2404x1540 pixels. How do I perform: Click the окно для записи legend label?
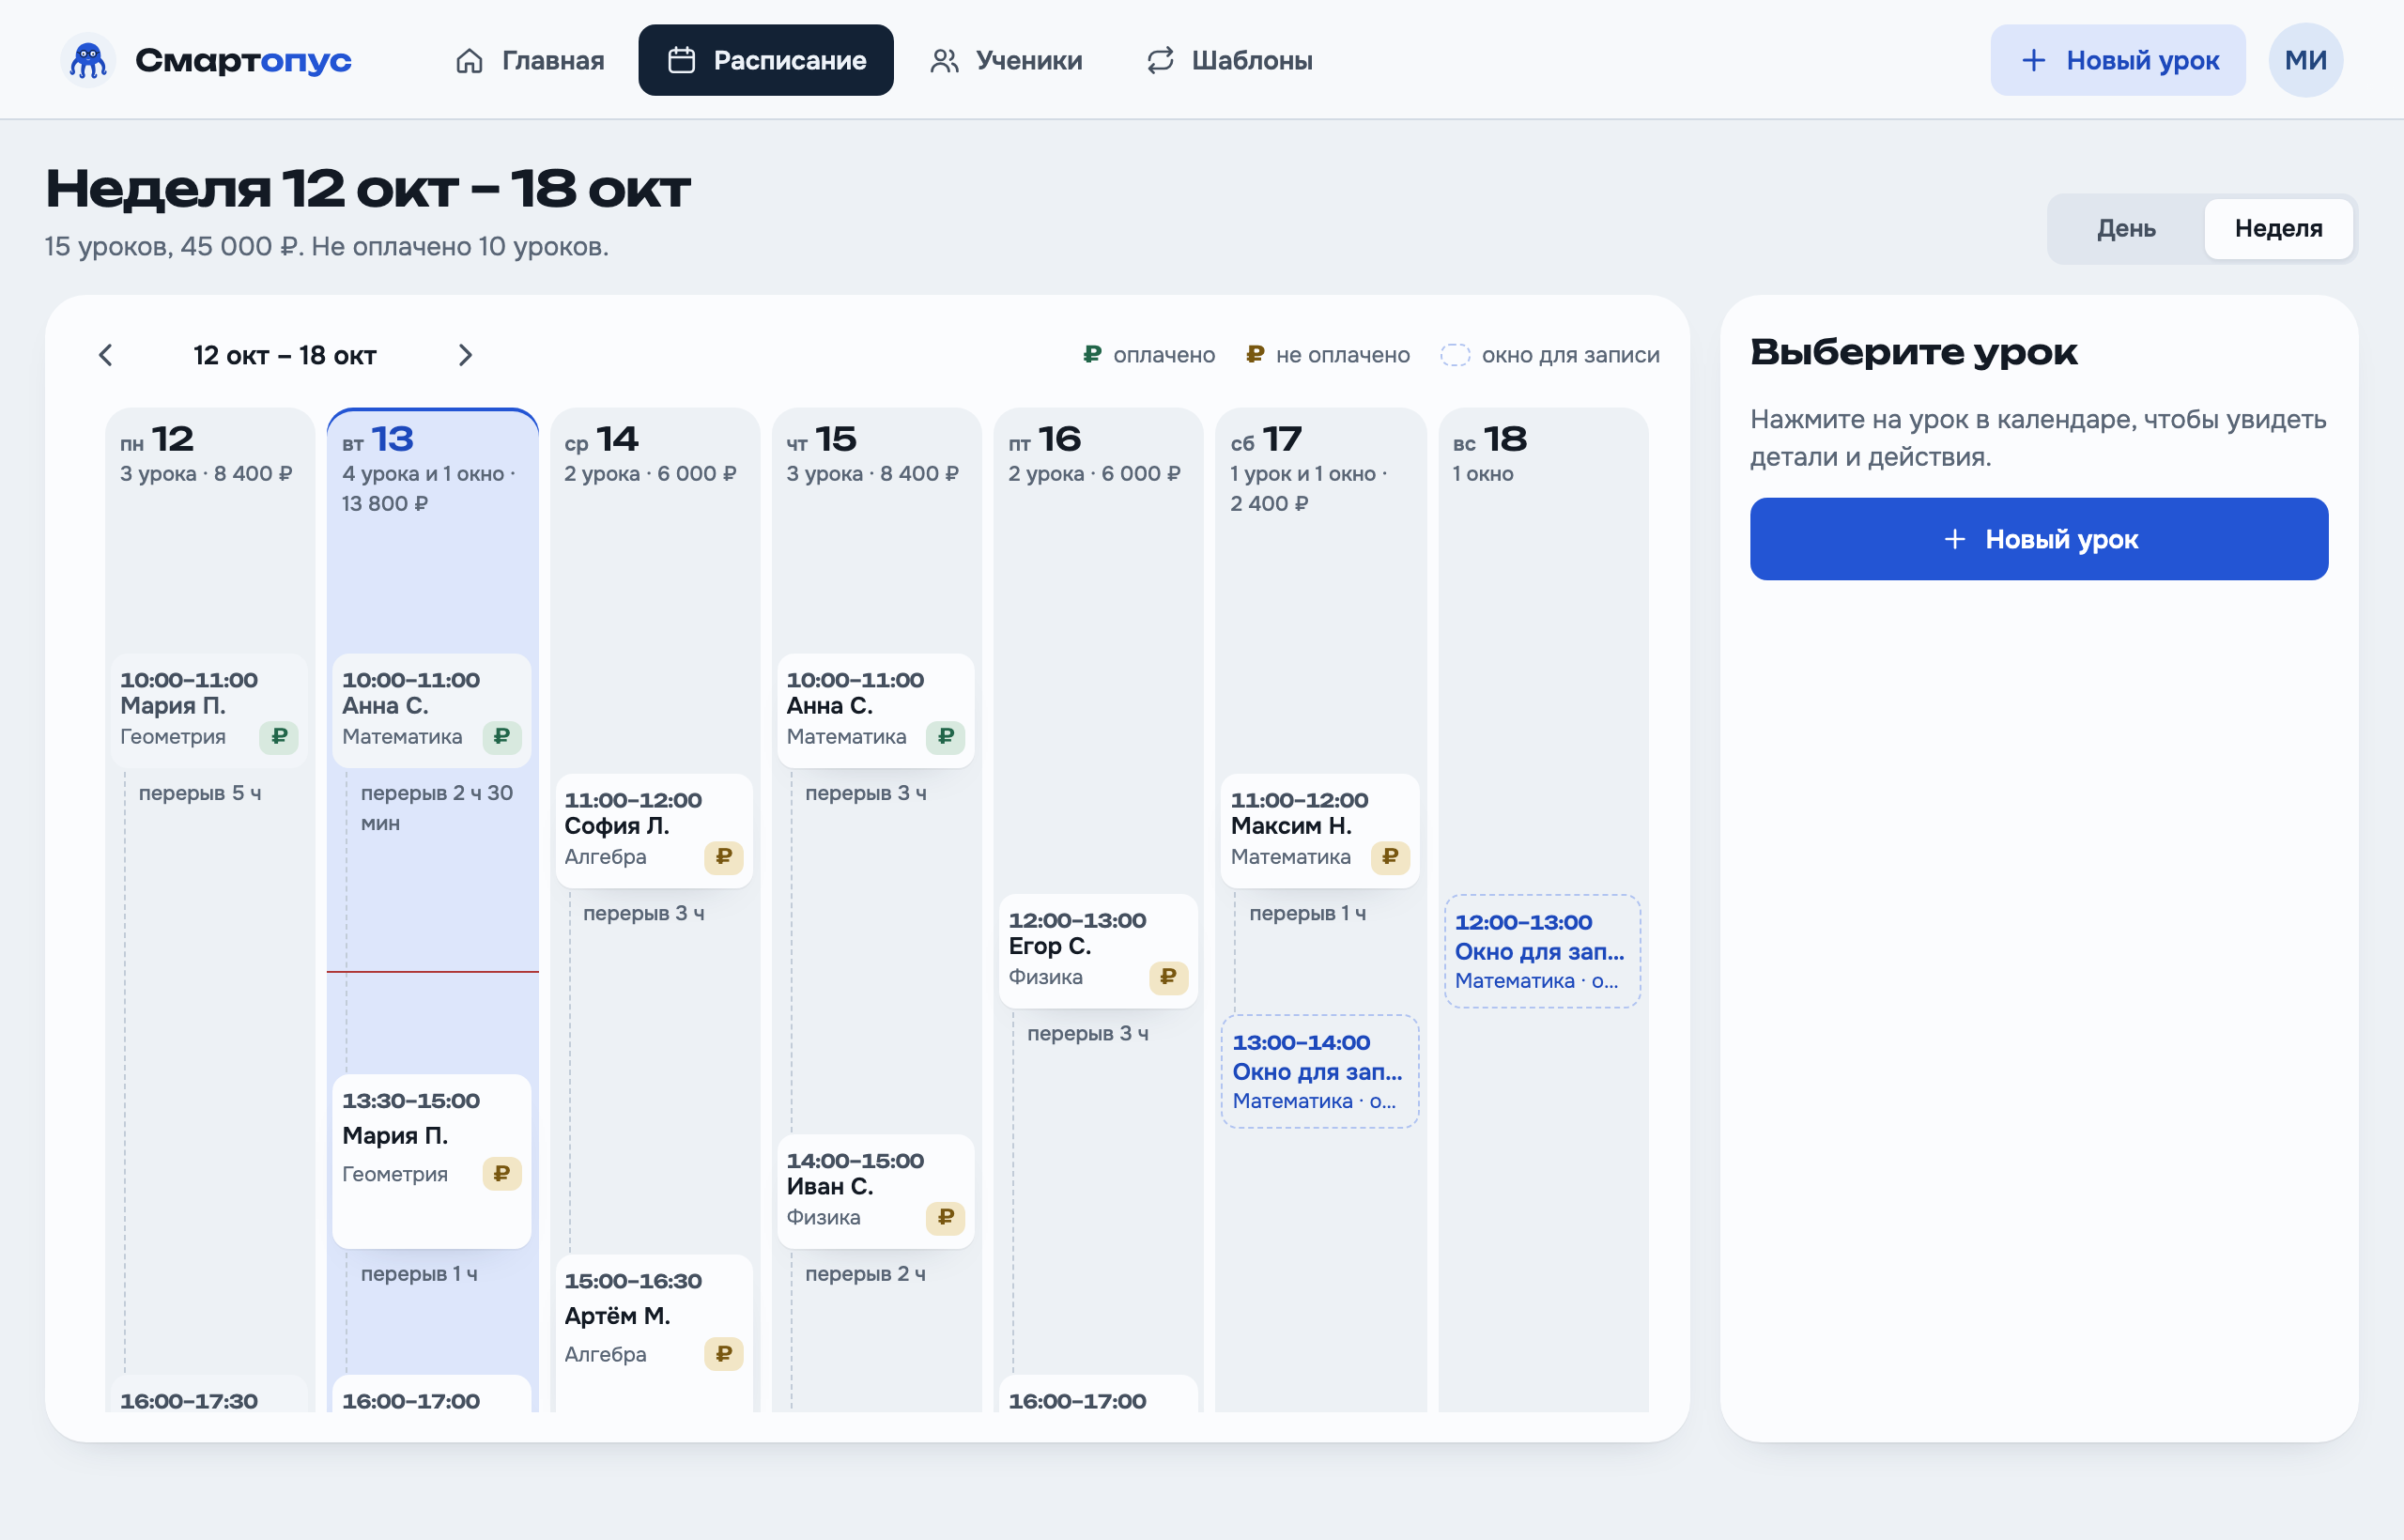tap(1570, 355)
